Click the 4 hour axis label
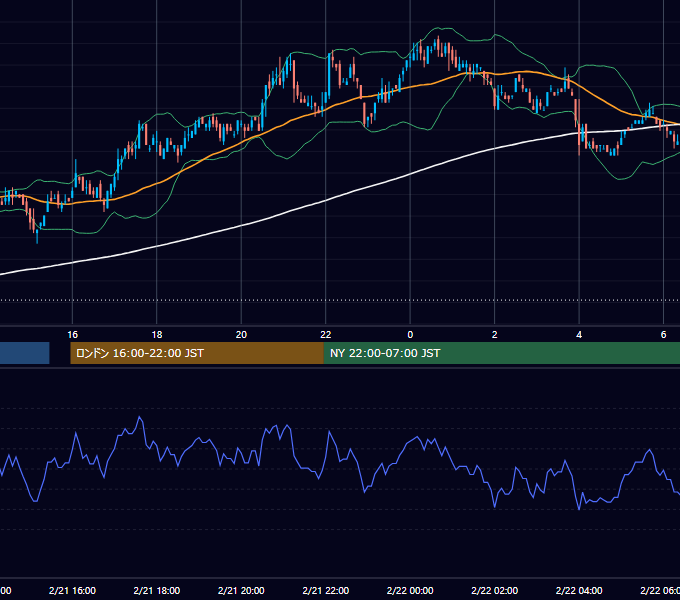The height and width of the screenshot is (600, 680). click(579, 335)
